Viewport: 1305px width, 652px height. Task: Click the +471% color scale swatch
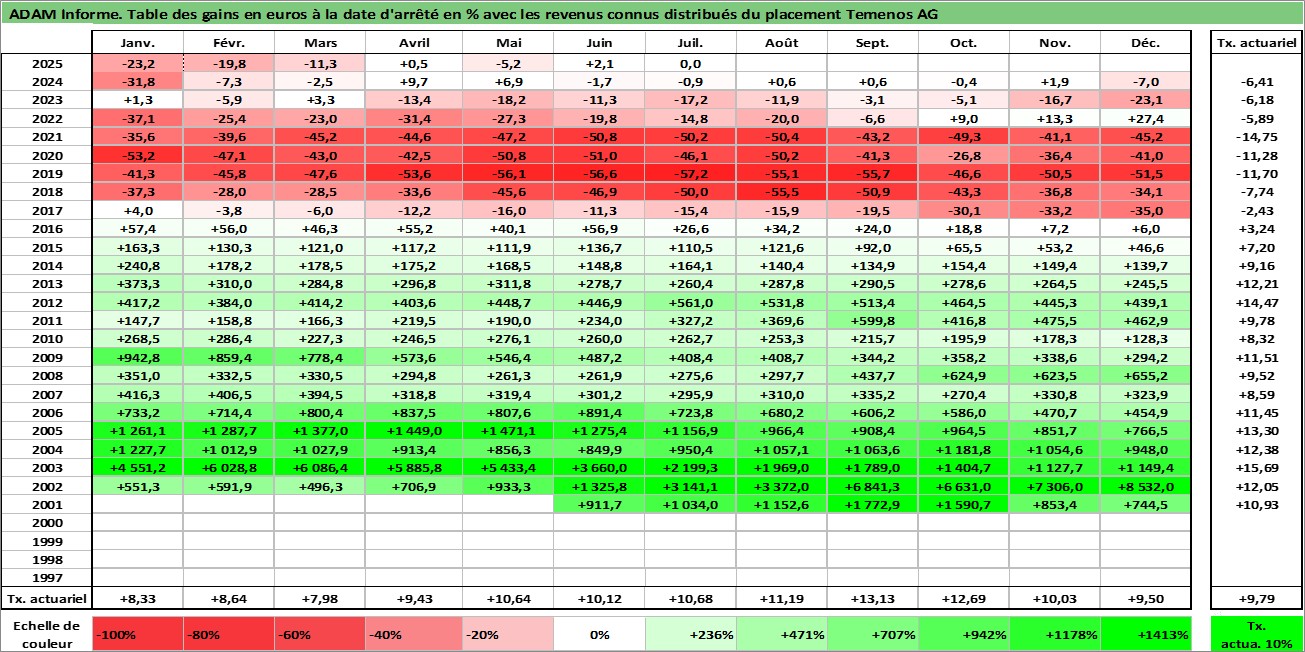point(782,634)
